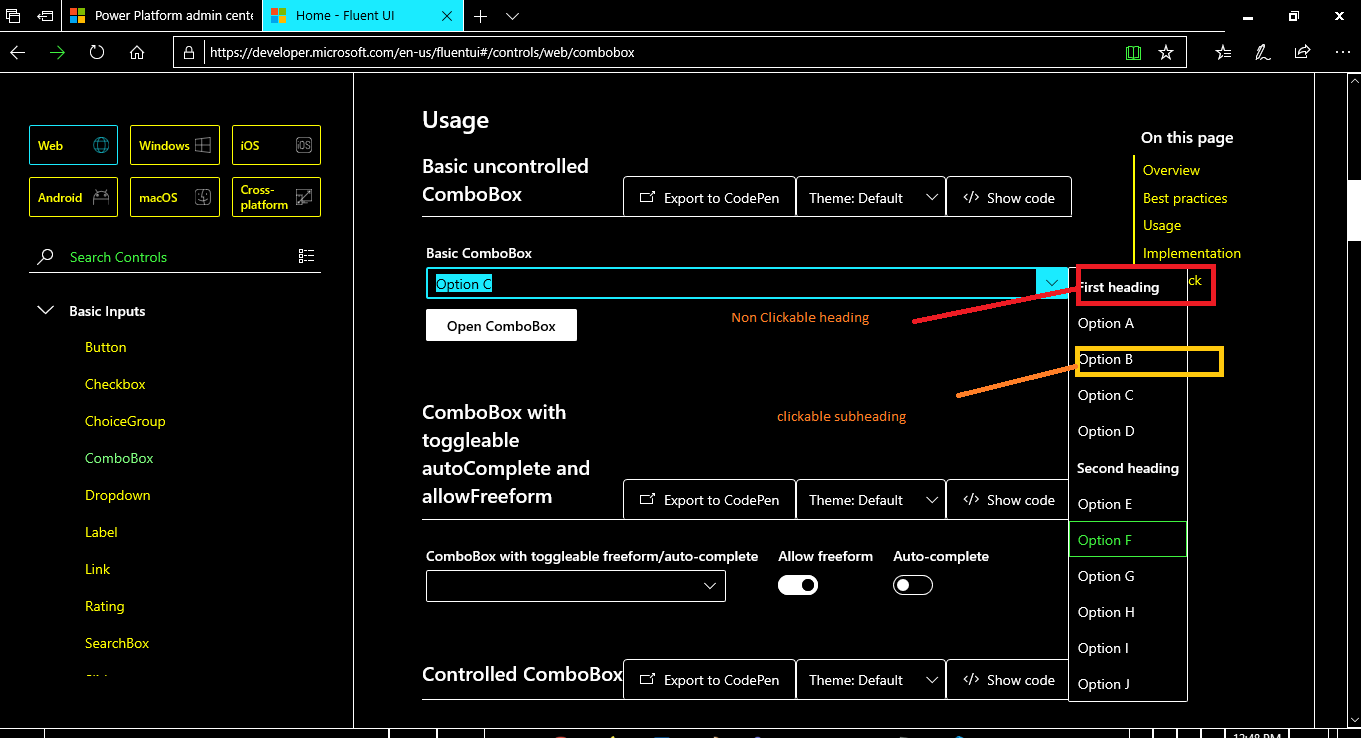This screenshot has width=1361, height=738.
Task: Enable the Auto-complete toggle
Action: [912, 585]
